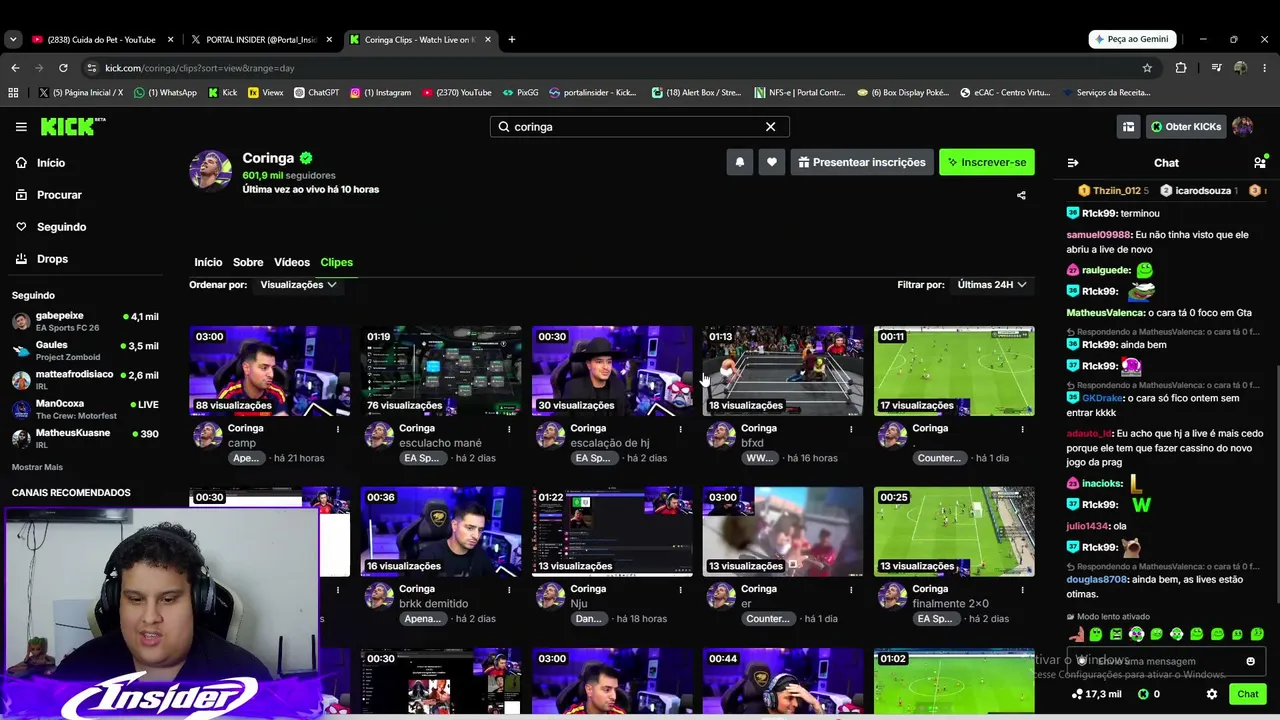Switch to the Vídeos channel tab
This screenshot has width=1280, height=720.
292,262
